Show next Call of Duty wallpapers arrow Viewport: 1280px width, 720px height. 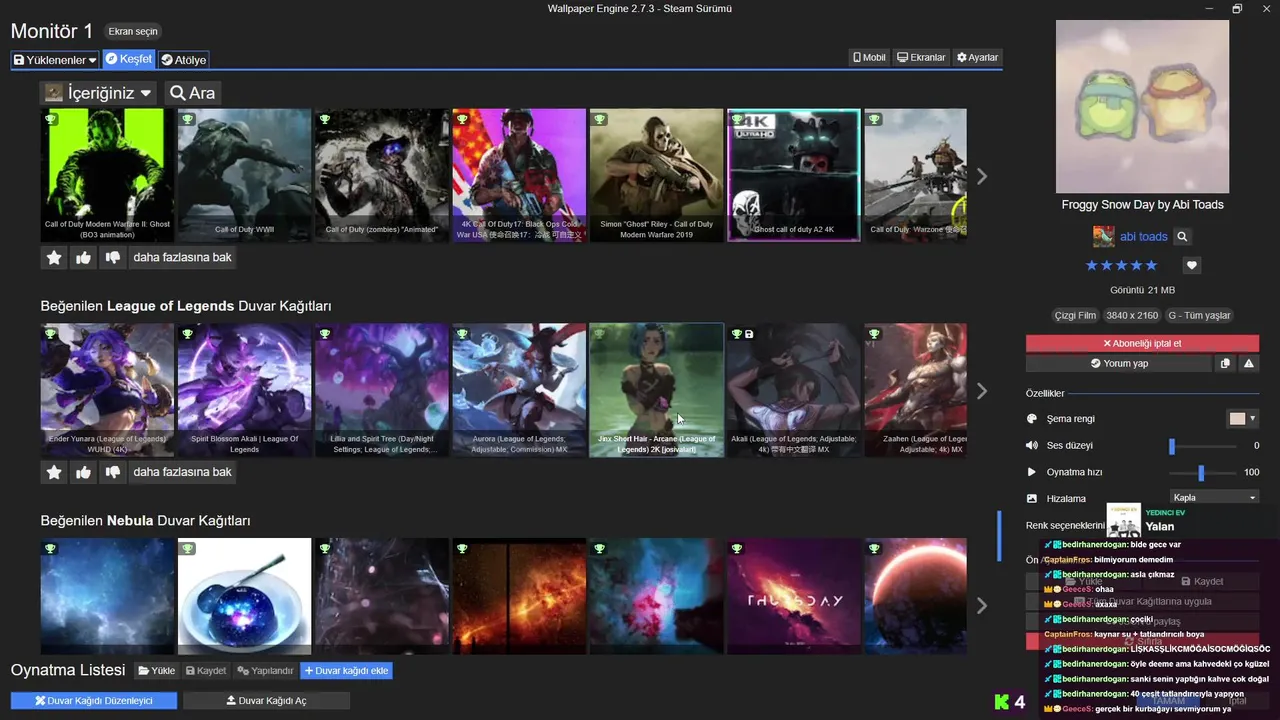click(982, 176)
